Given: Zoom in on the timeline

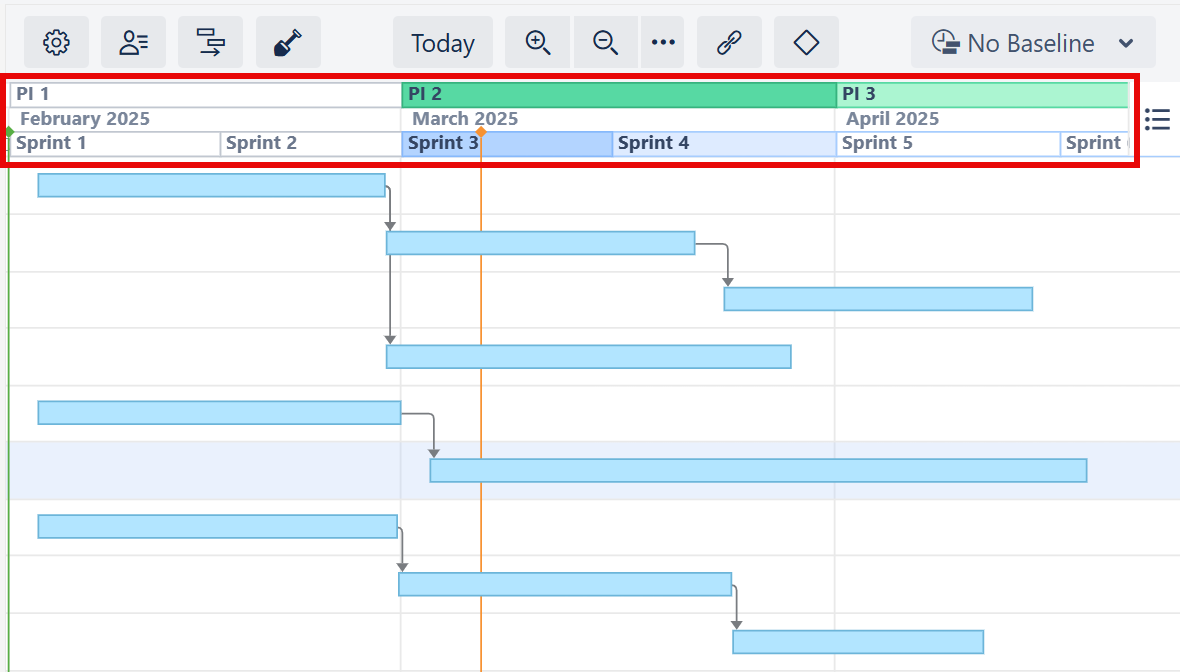Looking at the screenshot, I should point(537,42).
